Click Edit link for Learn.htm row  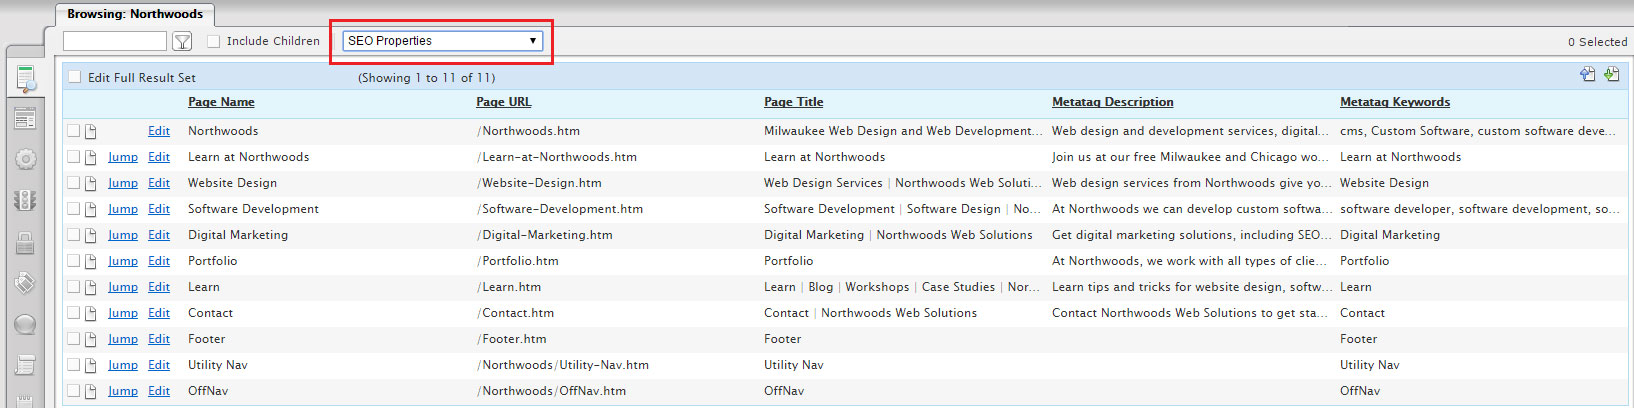click(159, 287)
